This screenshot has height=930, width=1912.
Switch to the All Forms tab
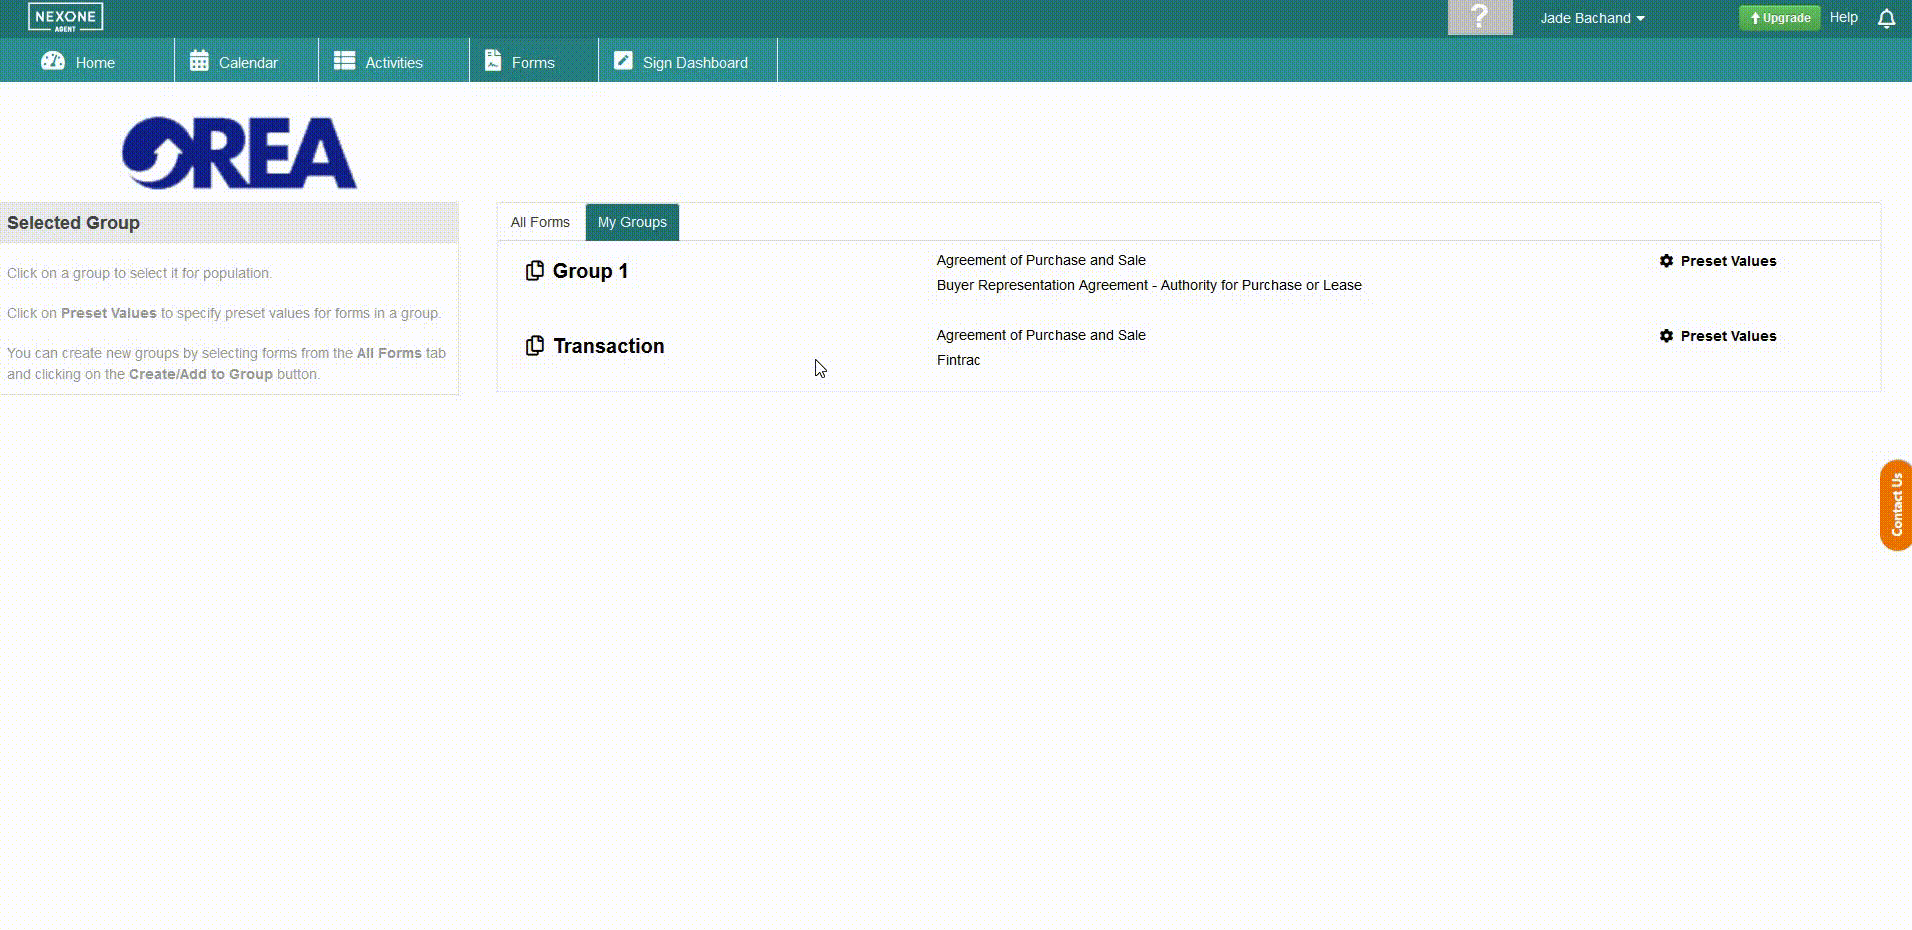click(540, 222)
